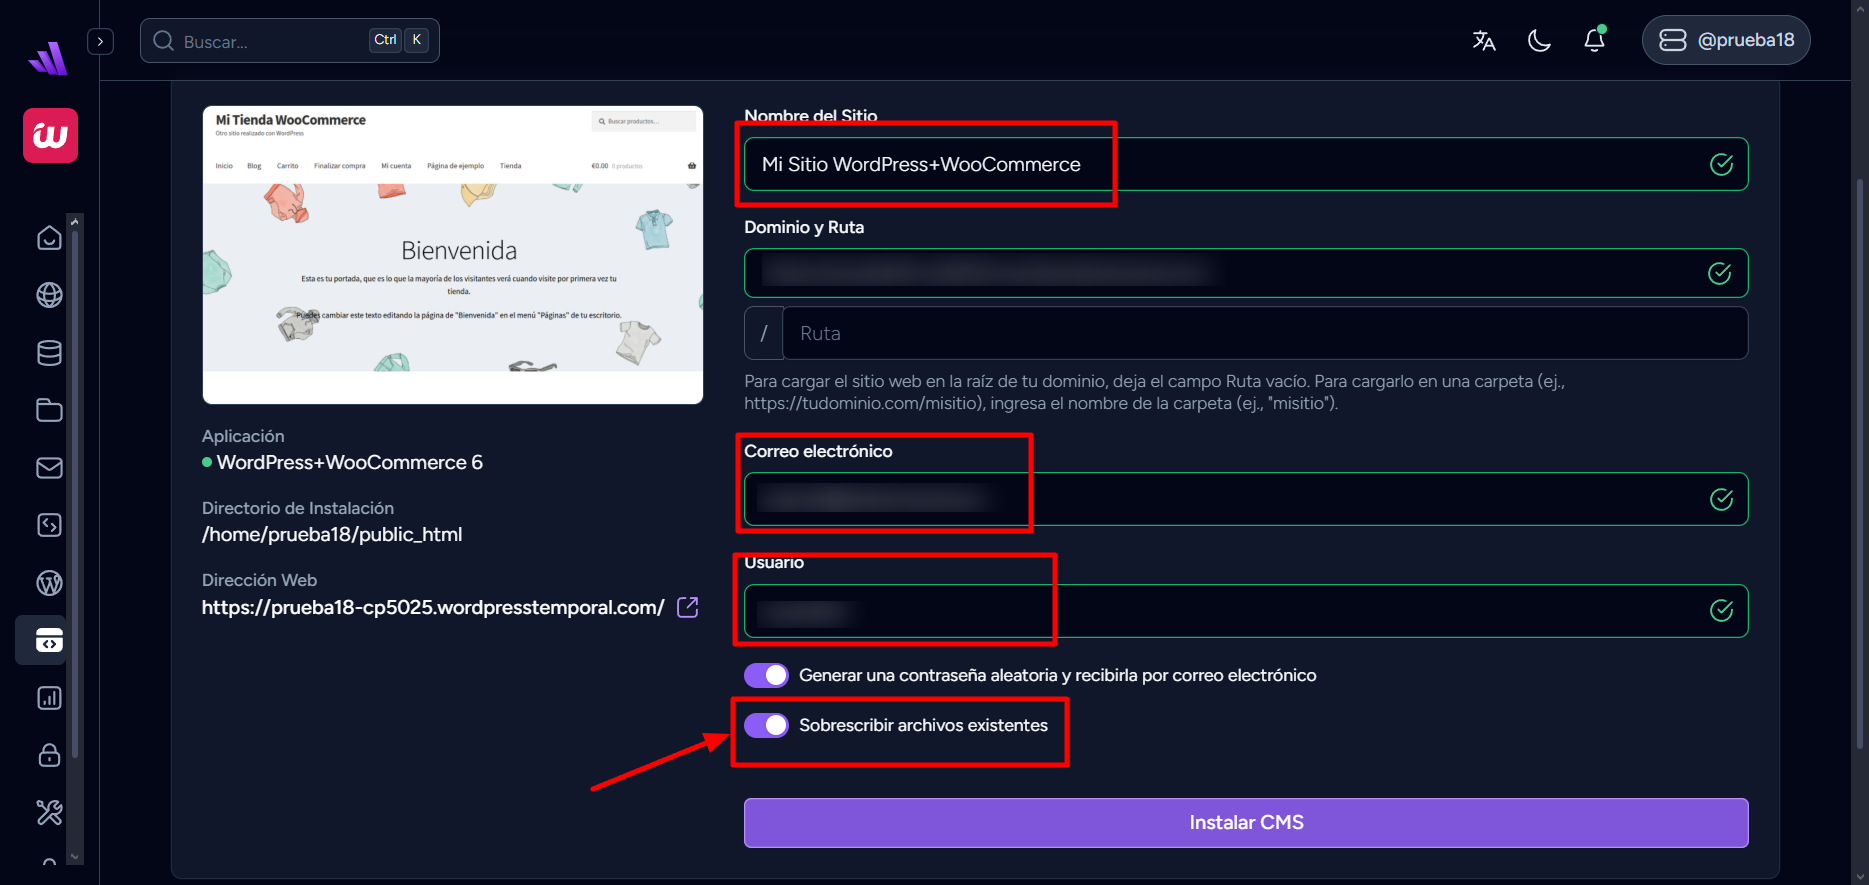Click the Mi Tienda WooCommerce preview thumbnail
The height and width of the screenshot is (885, 1869).
tap(453, 255)
